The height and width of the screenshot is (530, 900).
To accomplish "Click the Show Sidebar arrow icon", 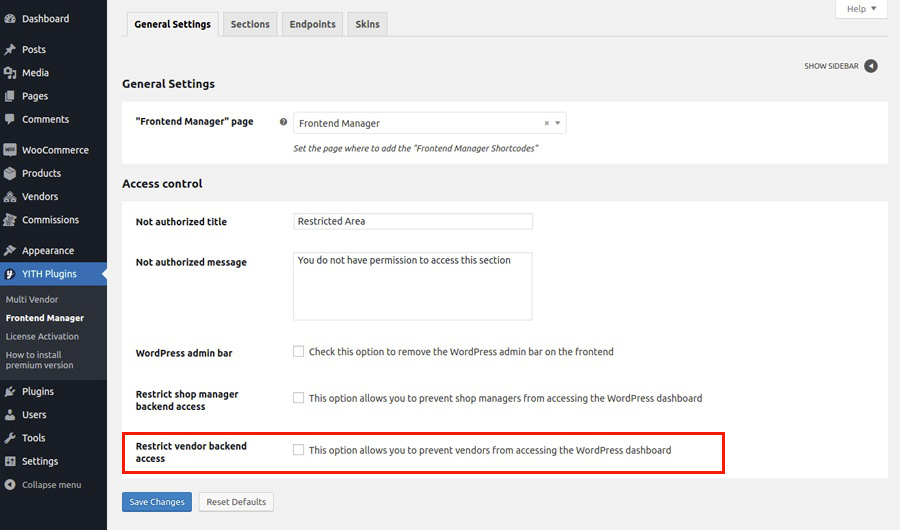I will click(x=871, y=66).
